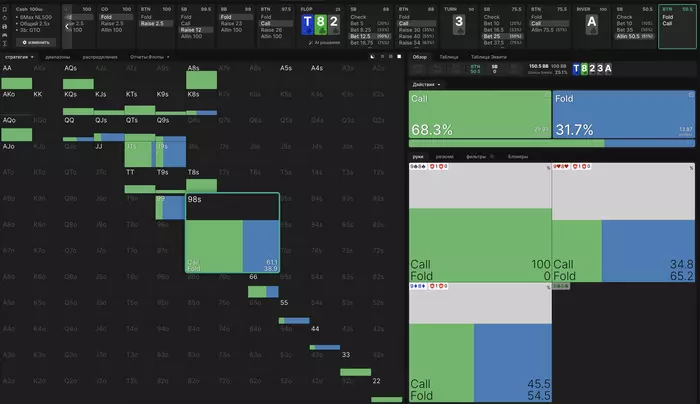Select the A8s cell in the matrix
Image resolution: width=700 pixels, height=404 pixels.
[x=201, y=78]
